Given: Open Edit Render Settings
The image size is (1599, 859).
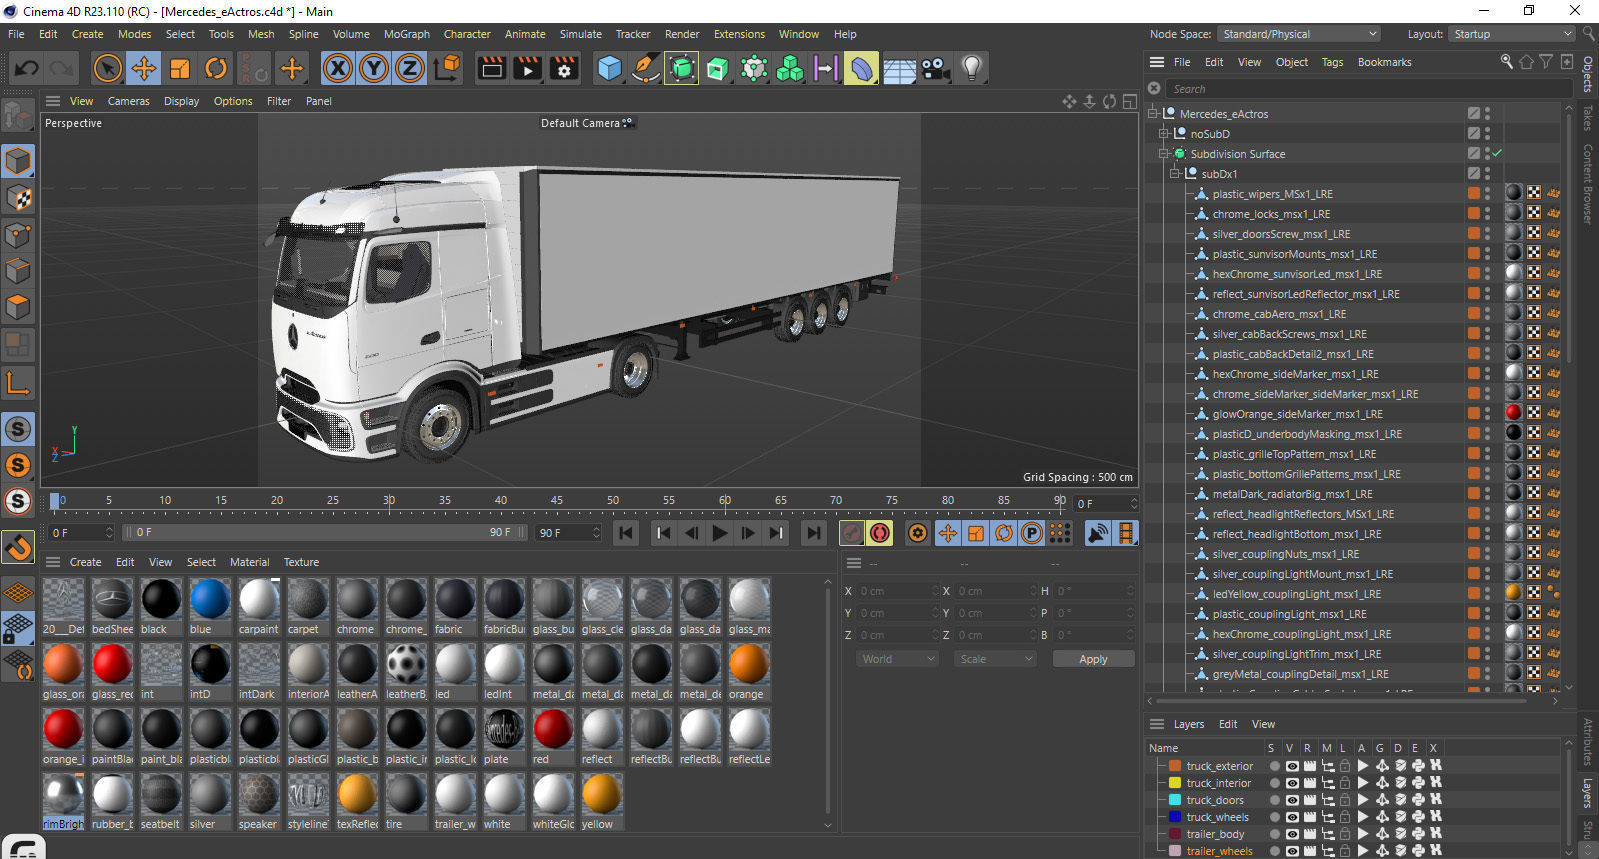Looking at the screenshot, I should (565, 68).
